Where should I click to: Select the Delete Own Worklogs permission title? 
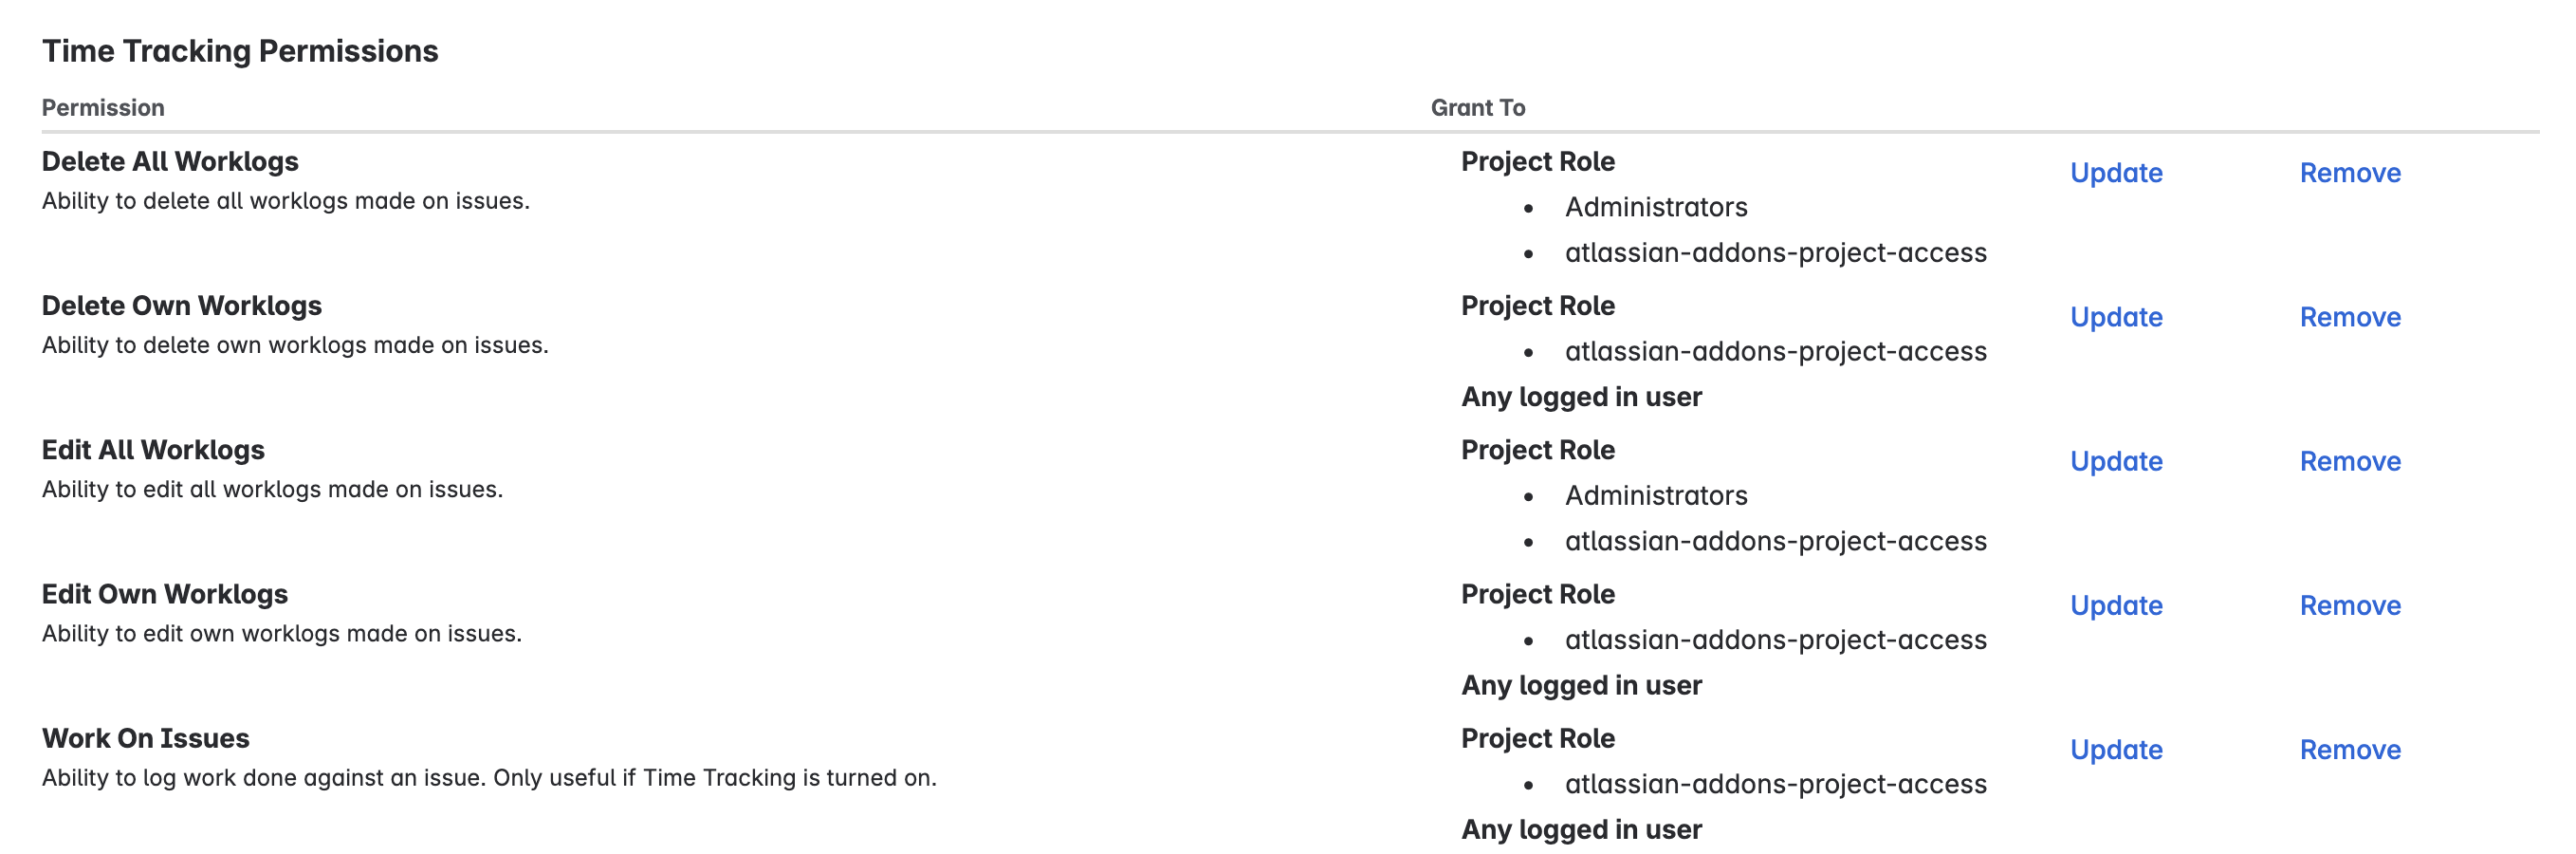[x=181, y=305]
